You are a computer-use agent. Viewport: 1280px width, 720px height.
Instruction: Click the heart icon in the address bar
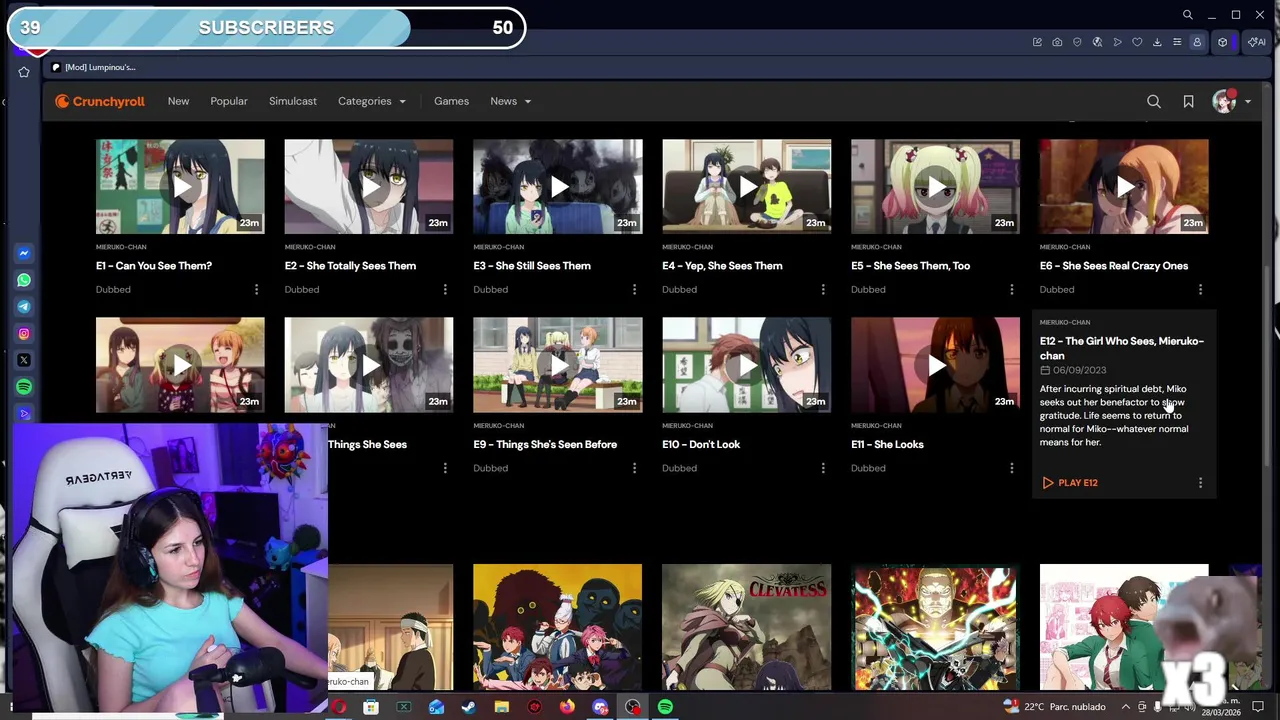1137,42
